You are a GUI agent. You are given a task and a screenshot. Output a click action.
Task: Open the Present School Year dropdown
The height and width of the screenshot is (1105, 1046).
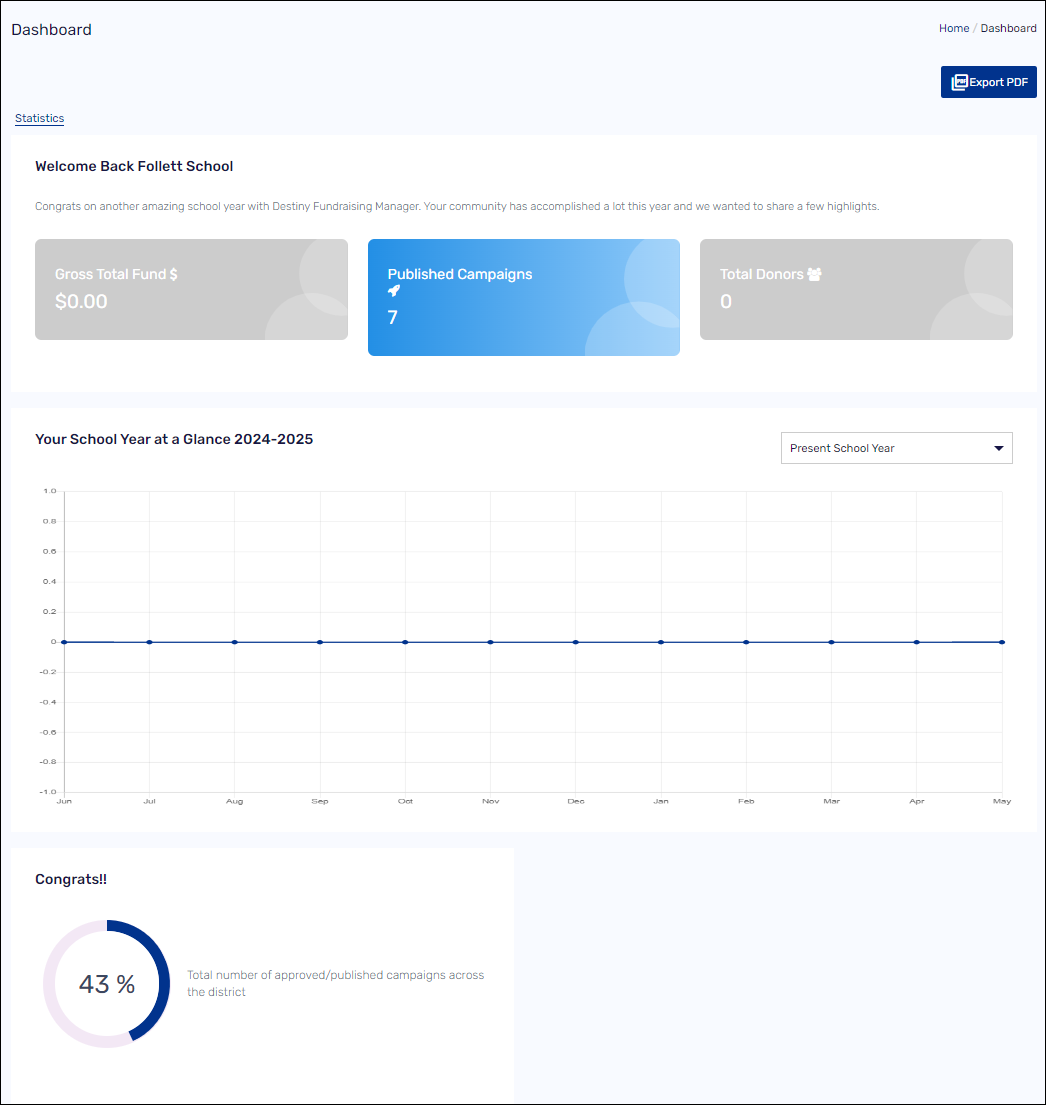point(895,448)
